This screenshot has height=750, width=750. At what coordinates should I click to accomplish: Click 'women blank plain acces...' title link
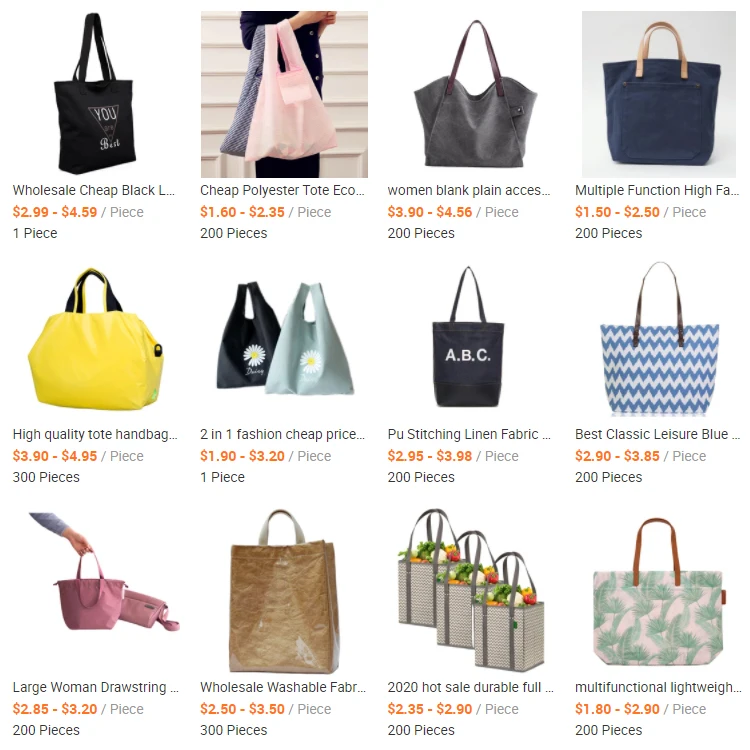(469, 190)
